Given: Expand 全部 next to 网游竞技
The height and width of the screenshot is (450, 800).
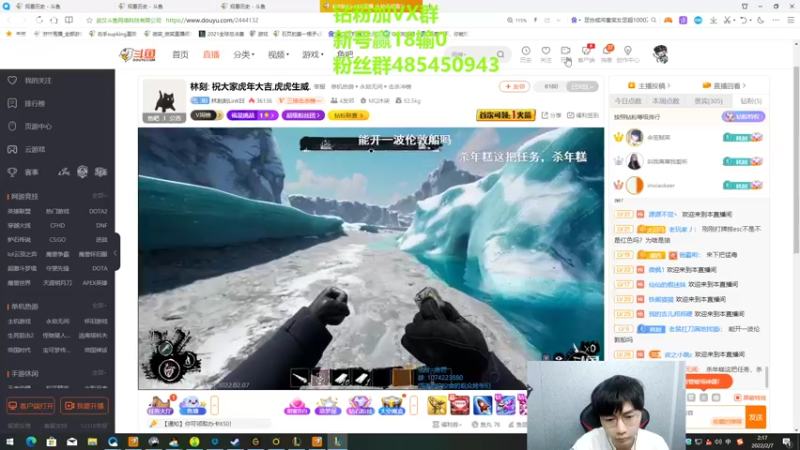Looking at the screenshot, I should point(99,196).
